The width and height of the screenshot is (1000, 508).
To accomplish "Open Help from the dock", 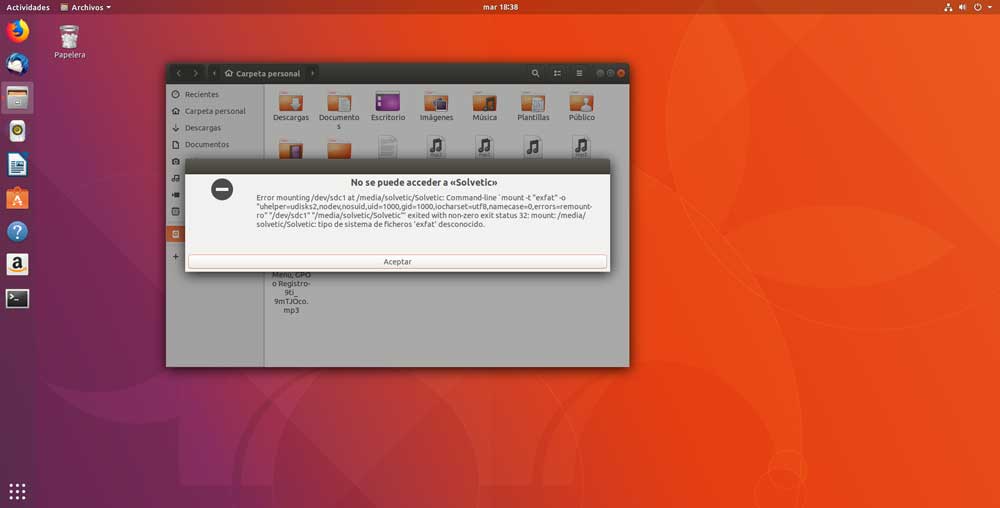I will pos(17,231).
